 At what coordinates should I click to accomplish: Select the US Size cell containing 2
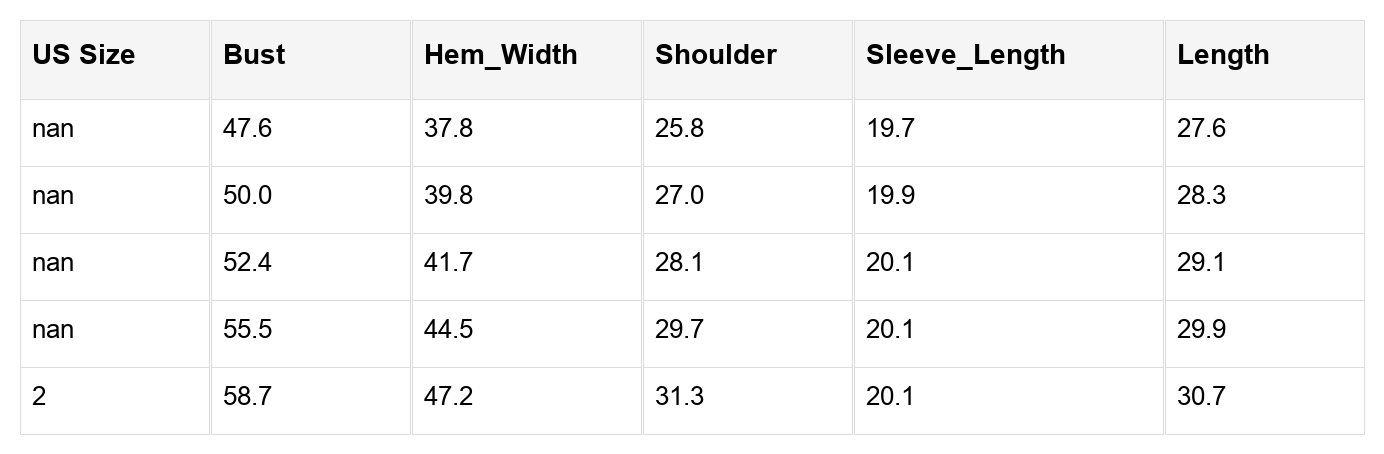click(39, 397)
